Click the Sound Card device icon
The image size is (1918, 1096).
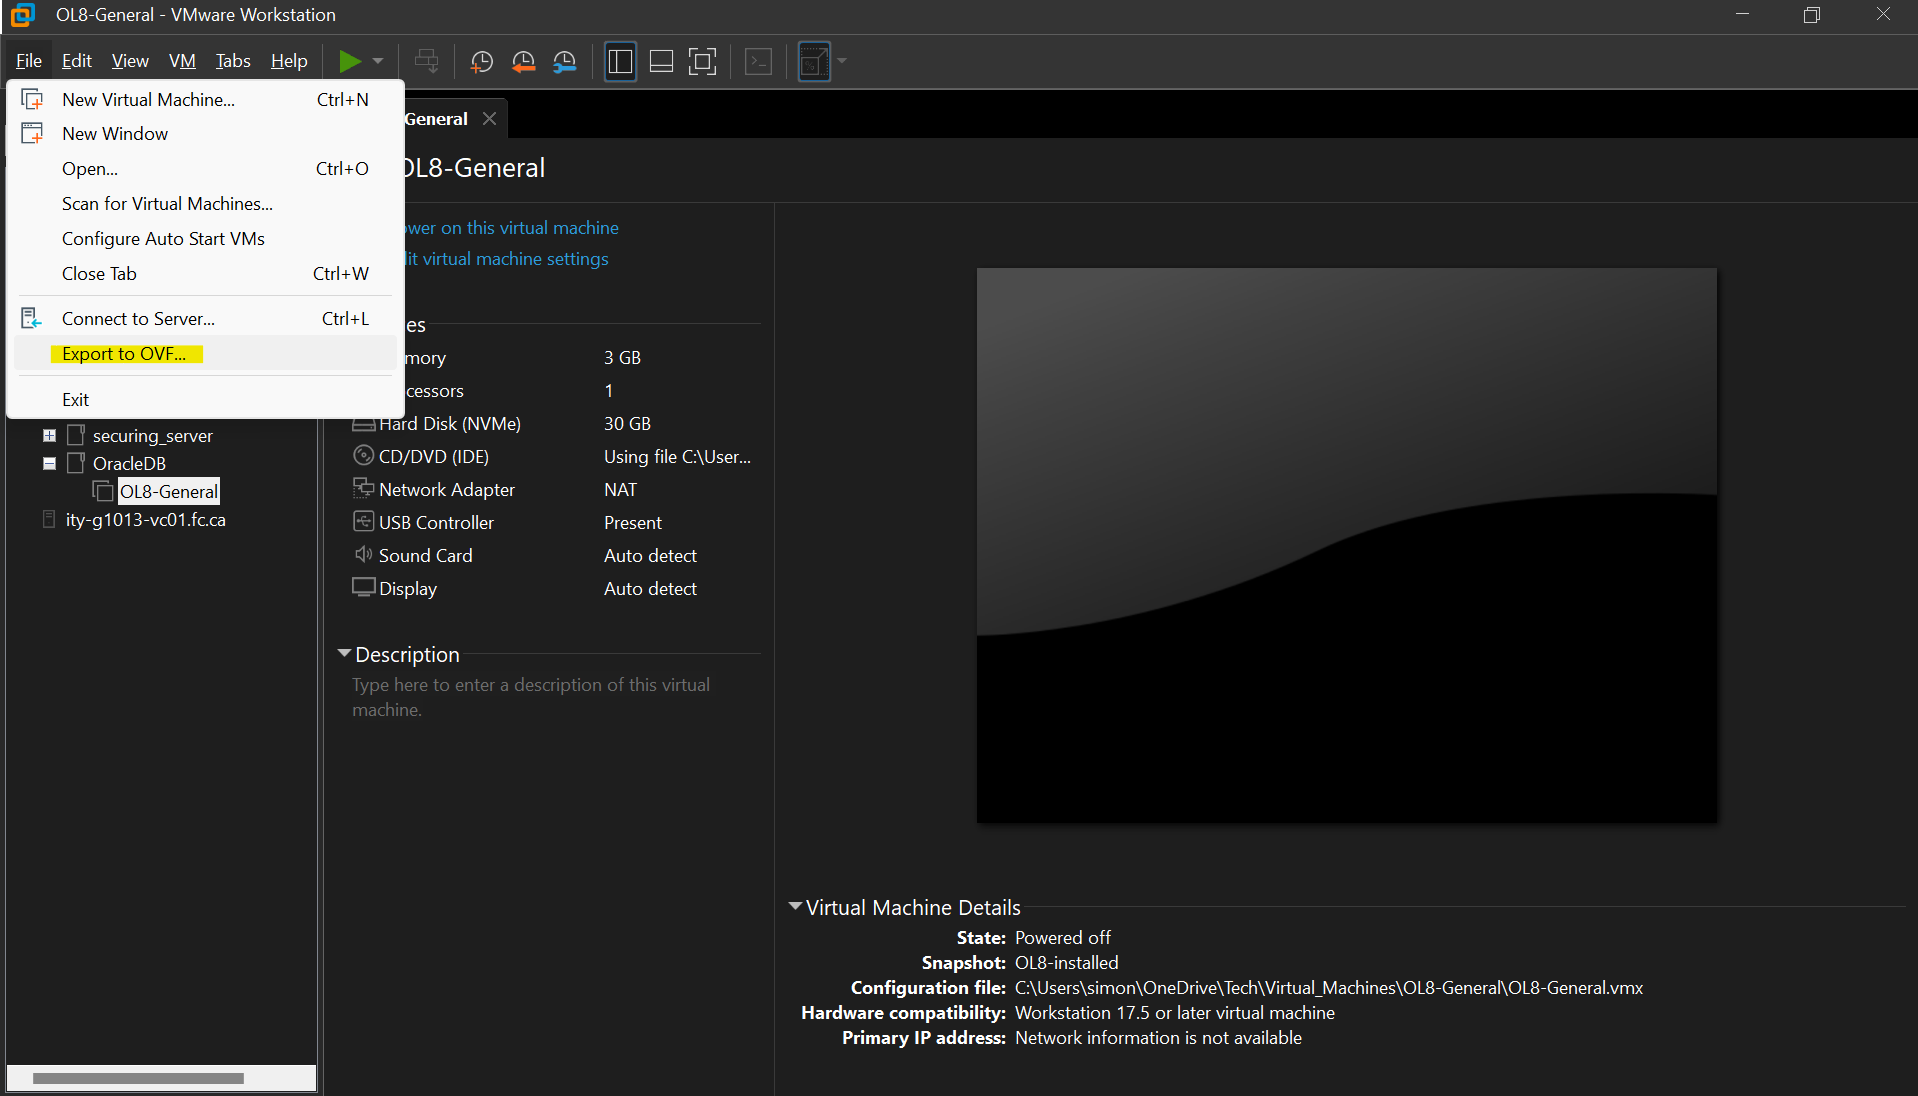pos(363,555)
